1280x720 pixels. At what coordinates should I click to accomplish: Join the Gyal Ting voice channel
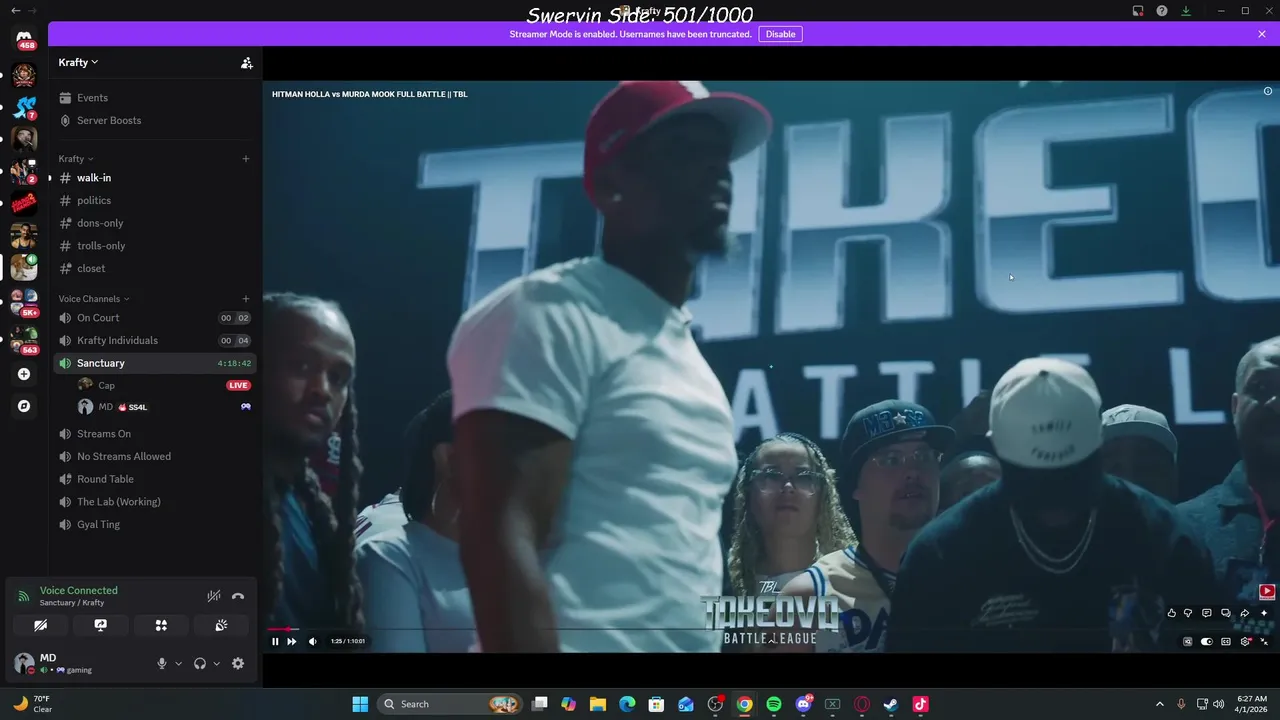155,524
